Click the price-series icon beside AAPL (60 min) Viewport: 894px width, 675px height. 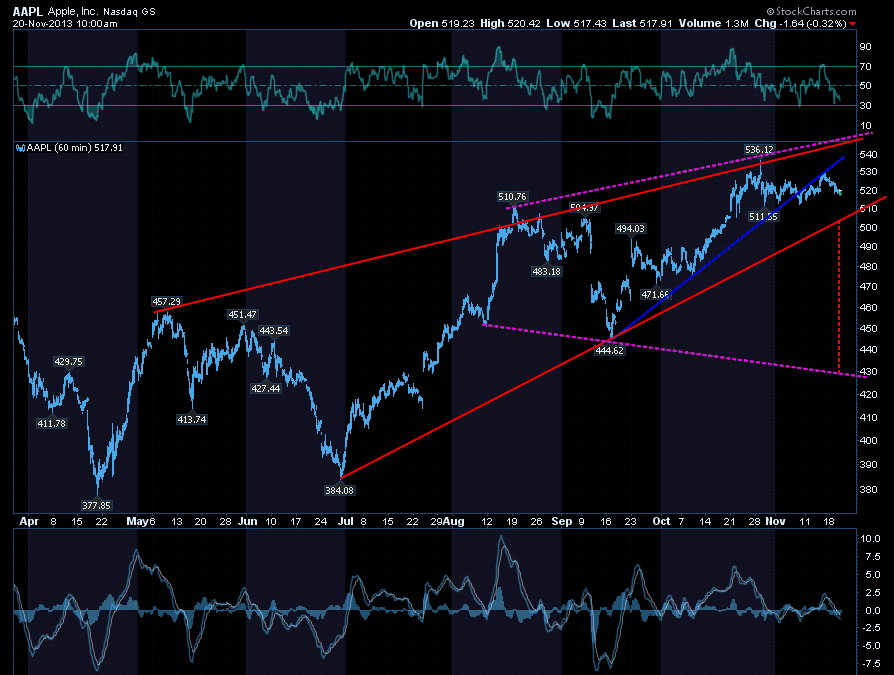click(x=21, y=148)
